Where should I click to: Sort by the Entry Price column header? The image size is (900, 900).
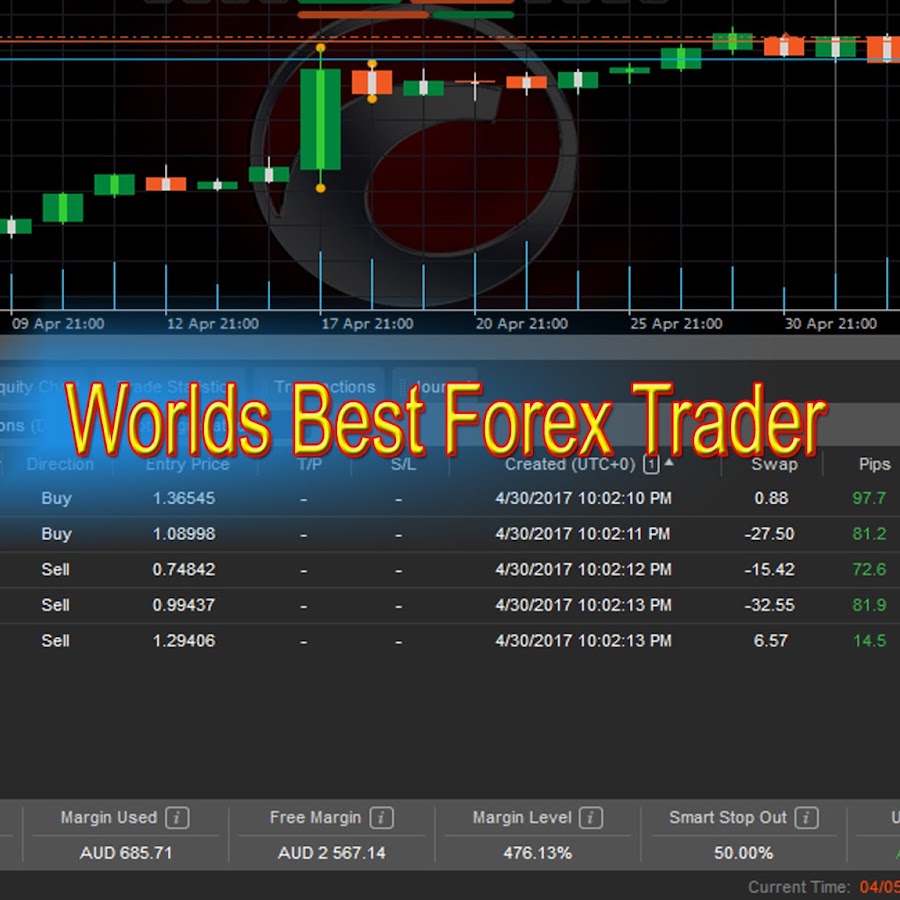pos(187,464)
